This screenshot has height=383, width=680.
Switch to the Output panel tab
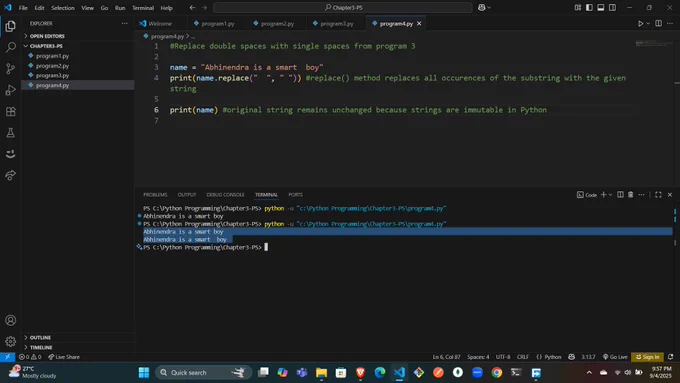(x=187, y=195)
